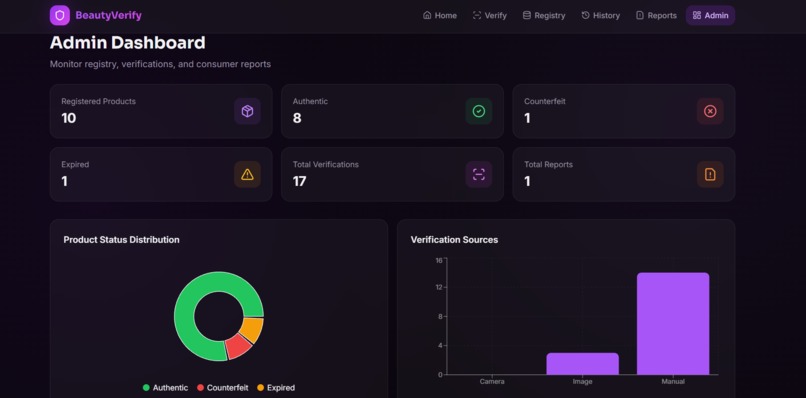The height and width of the screenshot is (398, 806).
Task: Select the Admin nav tab
Action: 710,15
